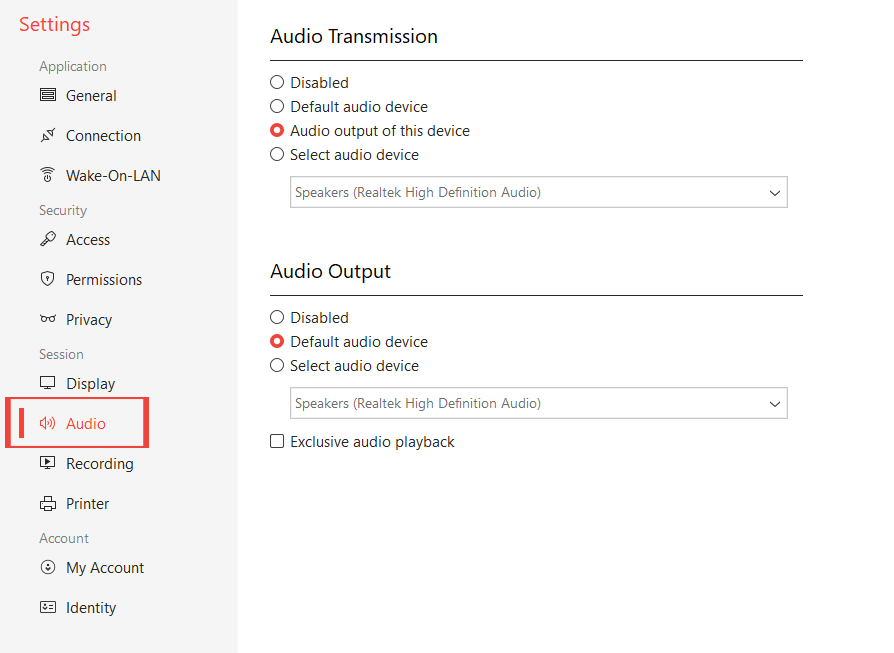The width and height of the screenshot is (894, 653).
Task: Select Default audio device for Audio Transmission
Action: coord(278,107)
